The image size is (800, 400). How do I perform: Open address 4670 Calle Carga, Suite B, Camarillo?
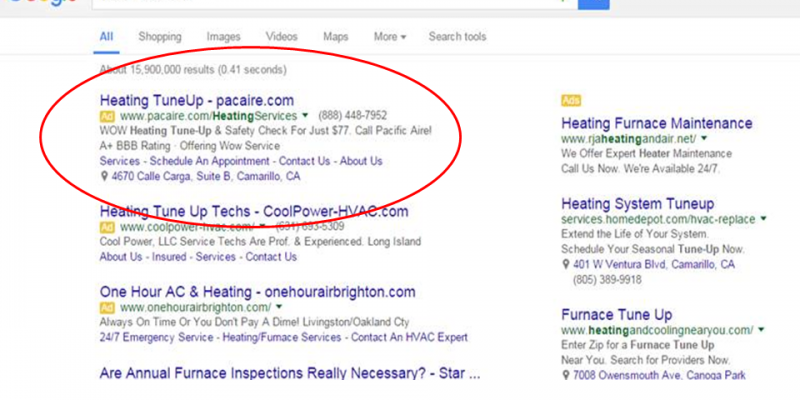[206, 177]
